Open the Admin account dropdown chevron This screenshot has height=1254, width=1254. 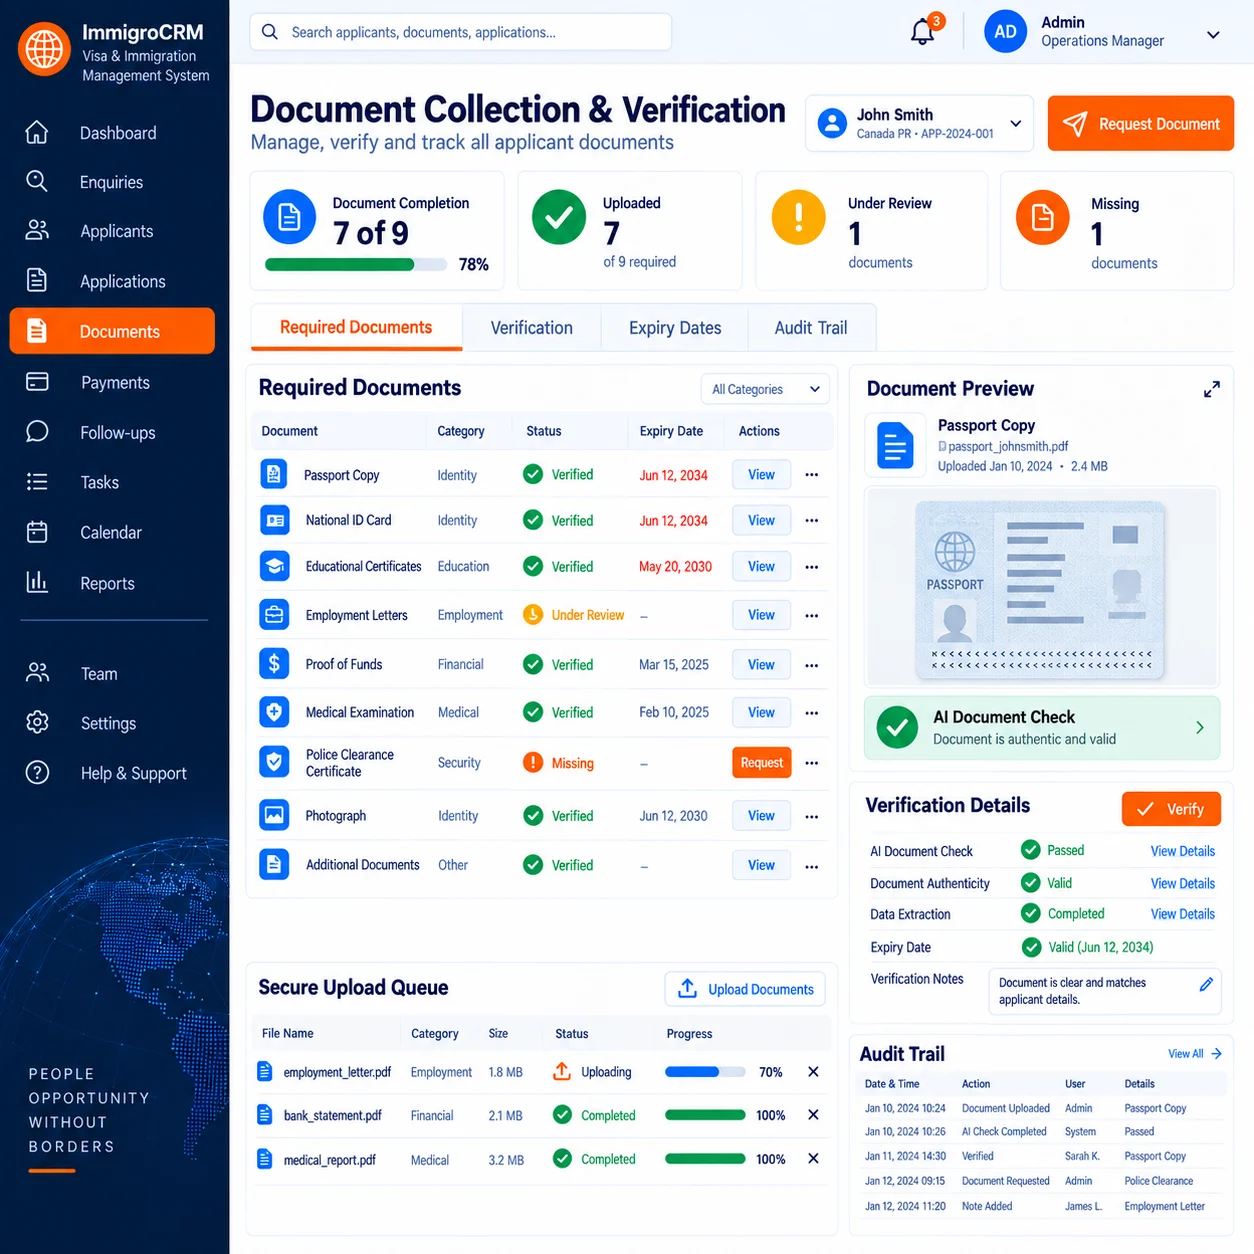(1213, 34)
